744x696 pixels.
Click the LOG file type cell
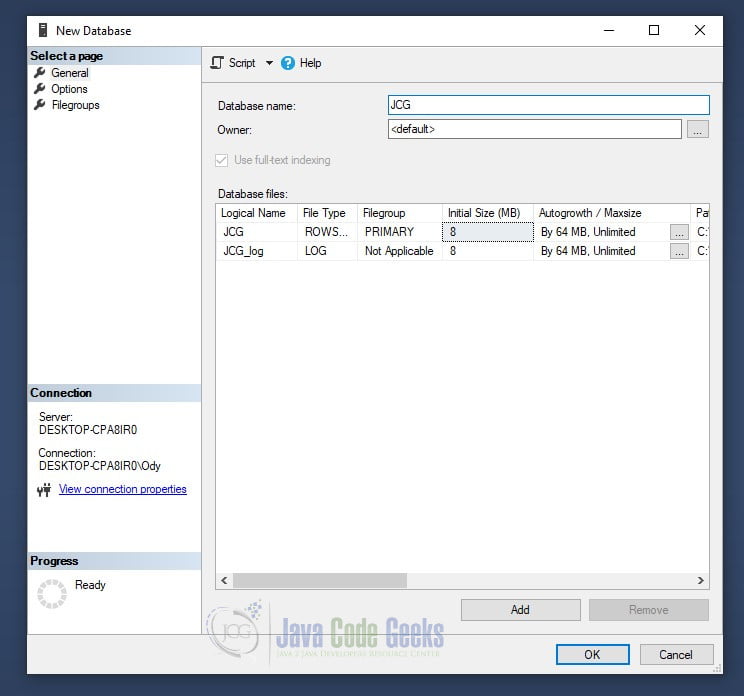coord(327,251)
